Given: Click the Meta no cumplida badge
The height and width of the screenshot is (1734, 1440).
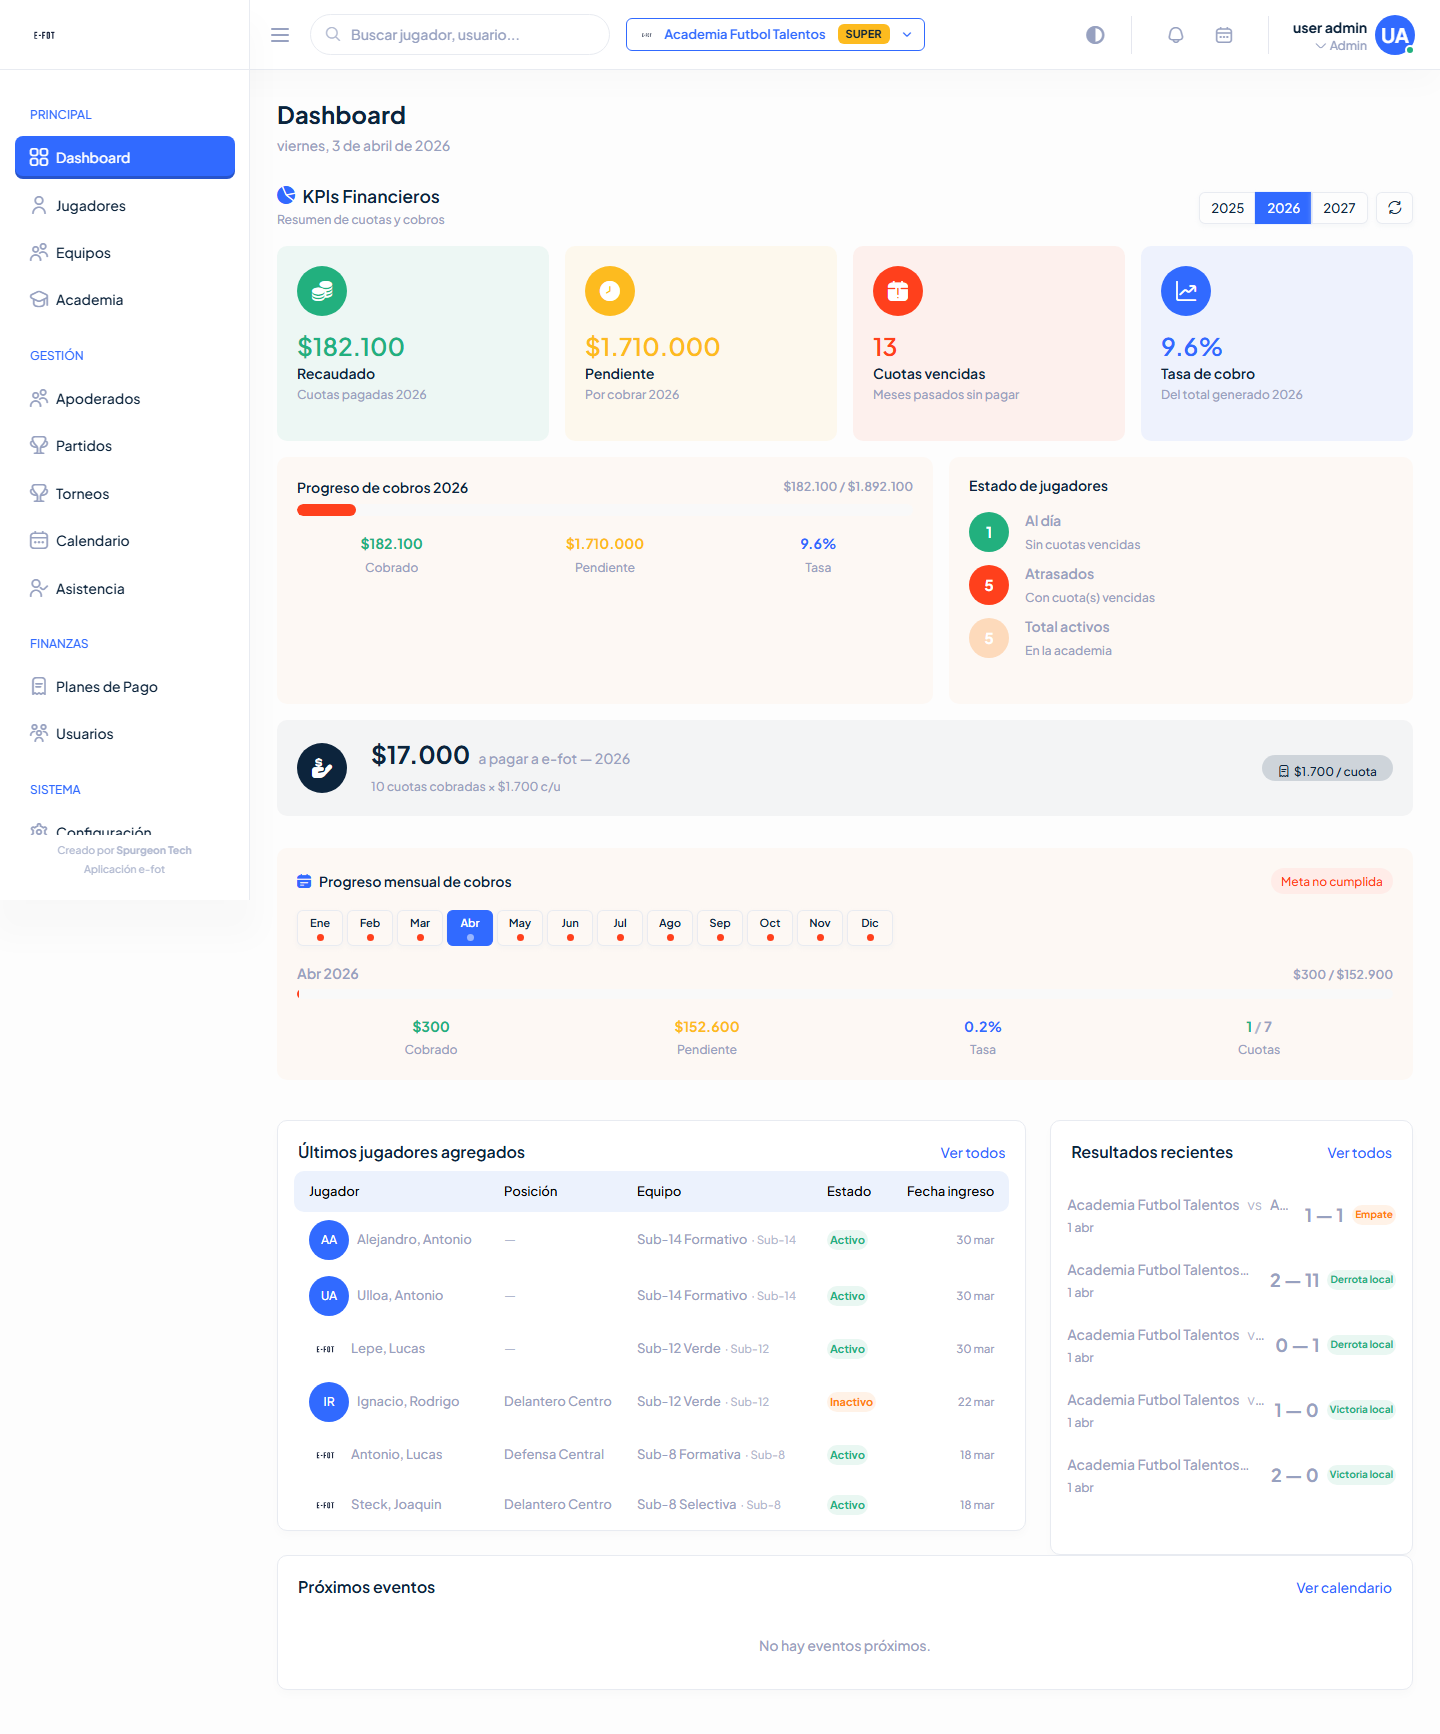Looking at the screenshot, I should point(1331,882).
